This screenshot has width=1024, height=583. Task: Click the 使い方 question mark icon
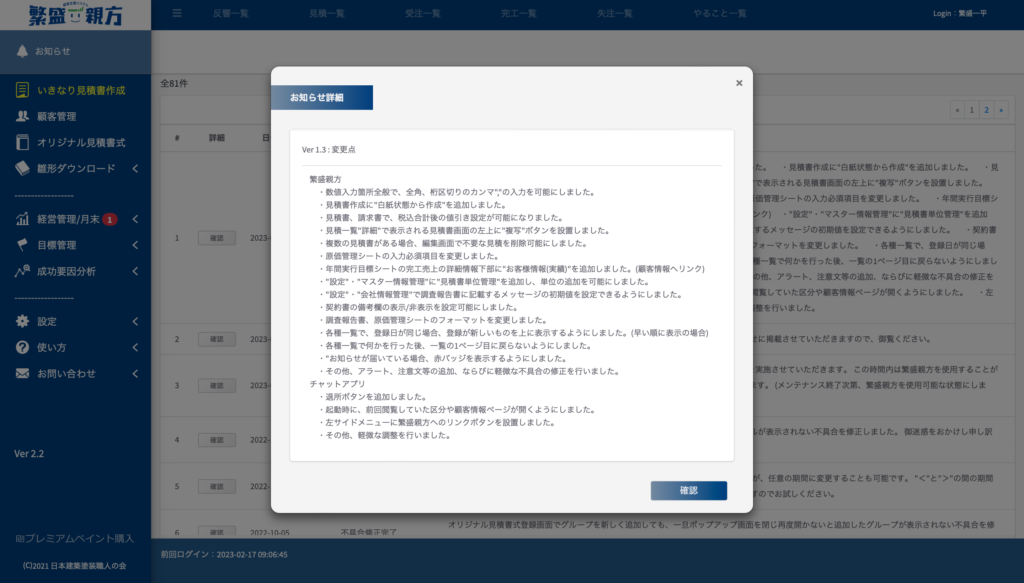pos(22,347)
